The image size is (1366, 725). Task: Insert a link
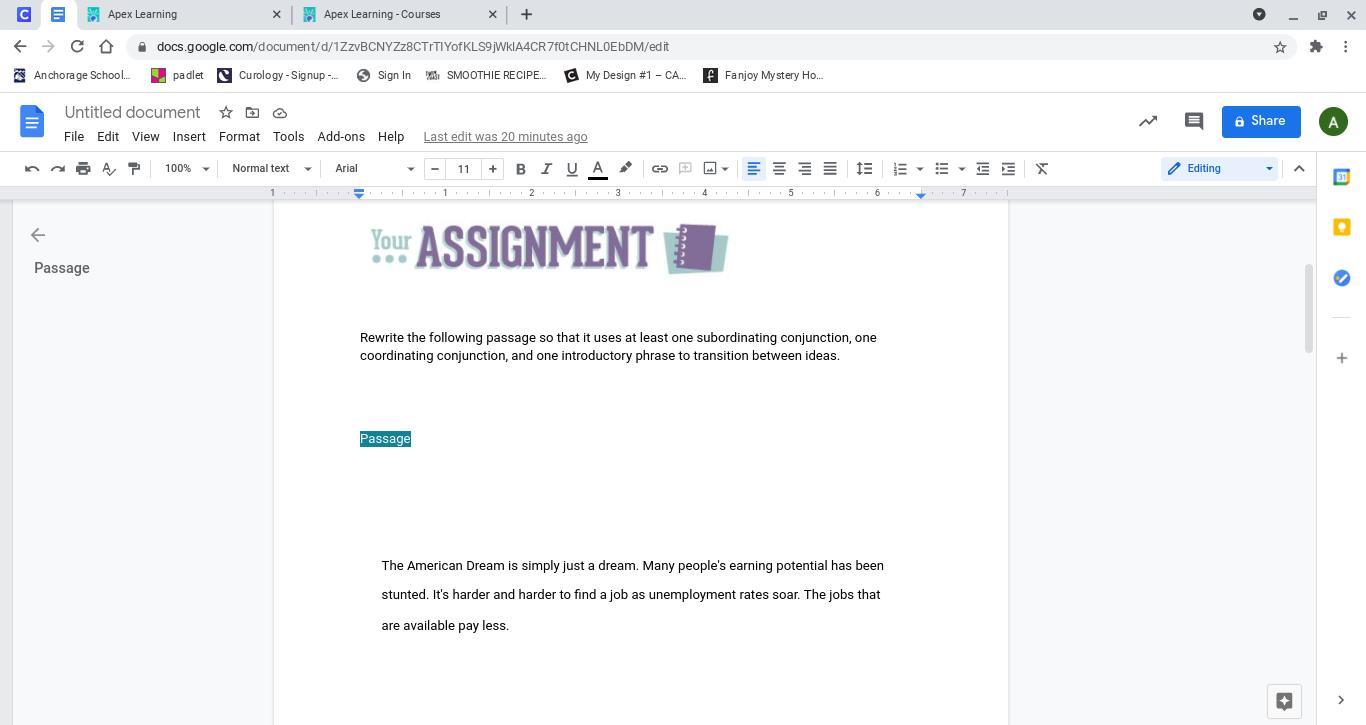click(x=660, y=169)
